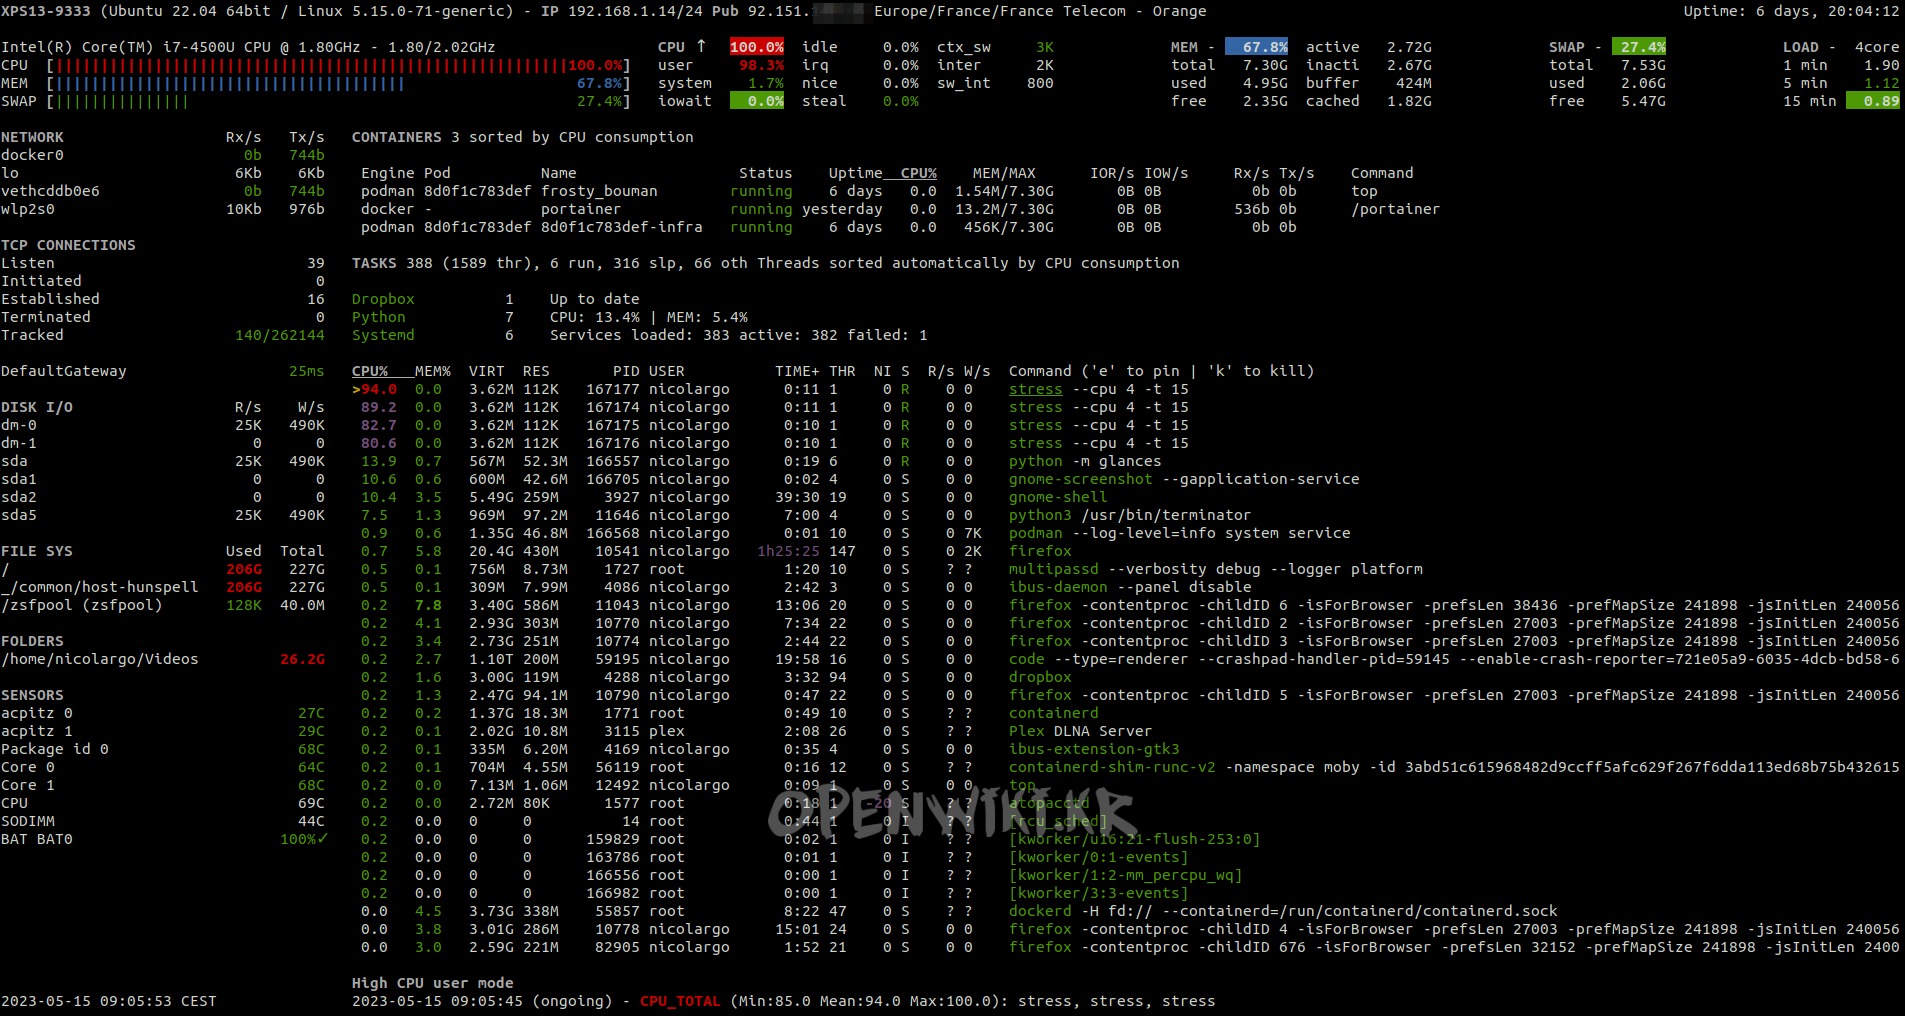Click the wlp2s0 network interface
The image size is (1905, 1016).
[28, 209]
